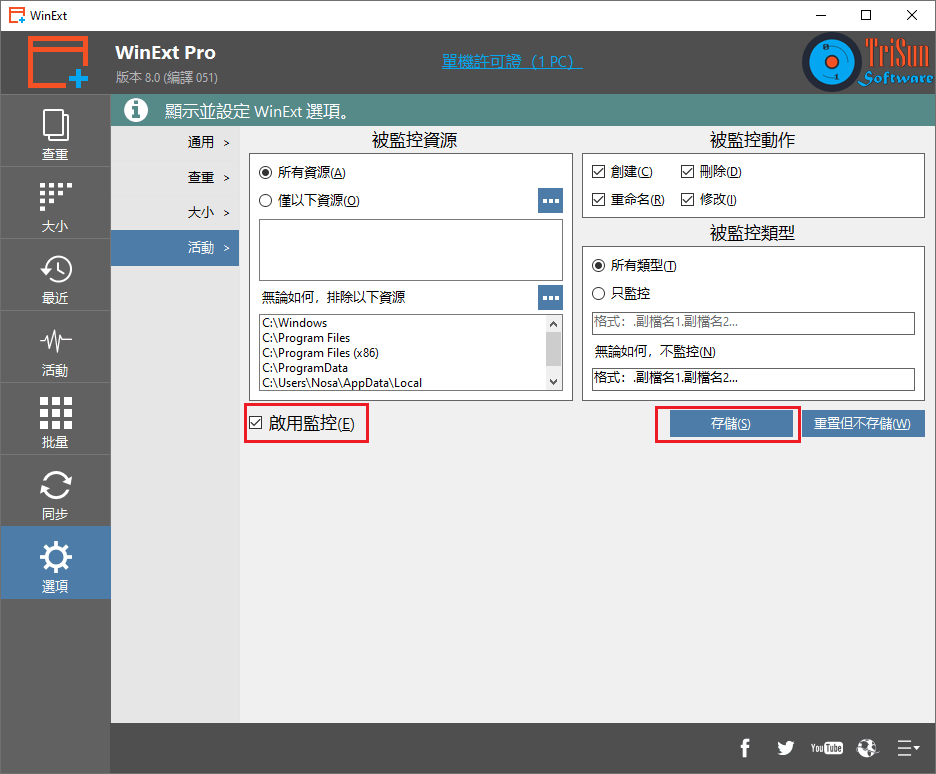
Task: Browse resources button beside 僅以下資源
Action: (550, 201)
